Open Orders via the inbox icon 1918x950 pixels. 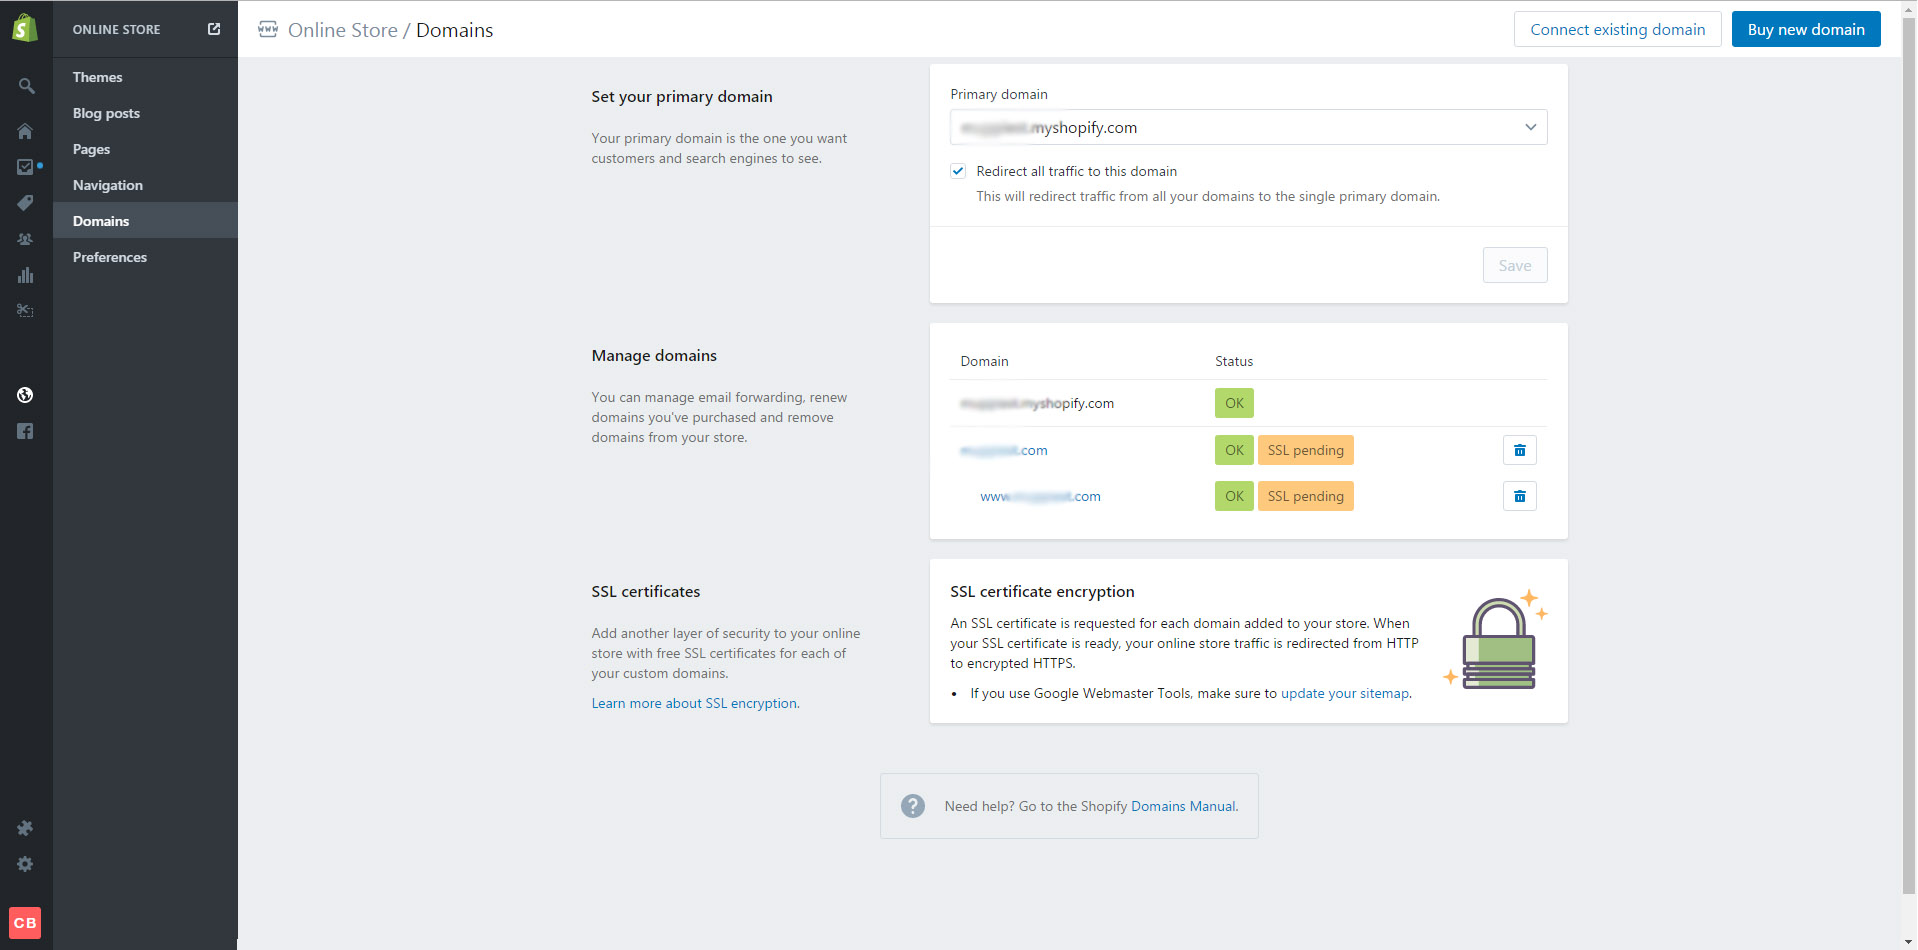coord(25,167)
